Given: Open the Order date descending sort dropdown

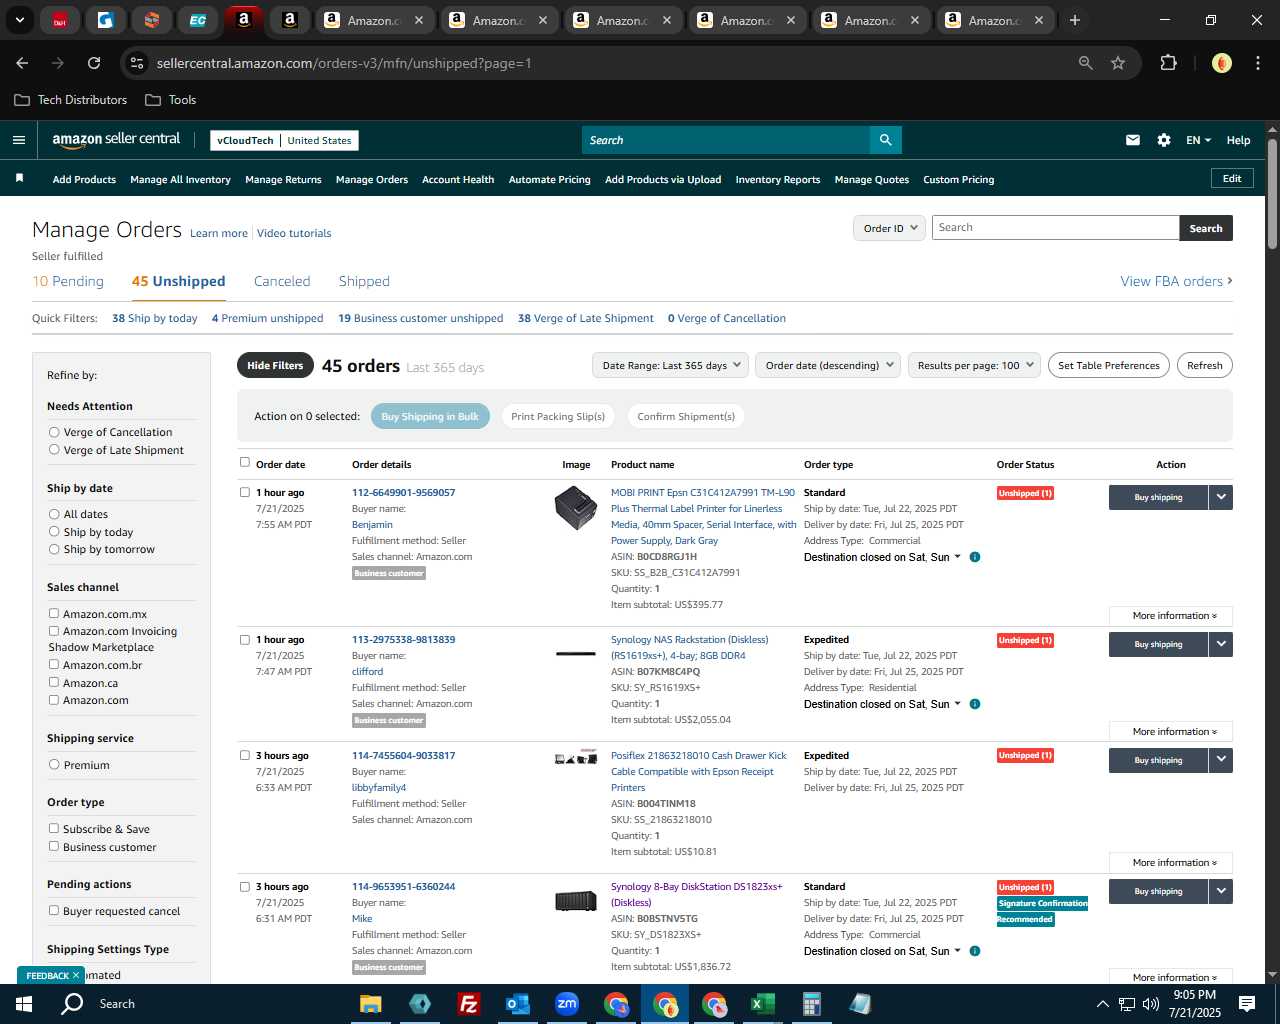Looking at the screenshot, I should 828,365.
